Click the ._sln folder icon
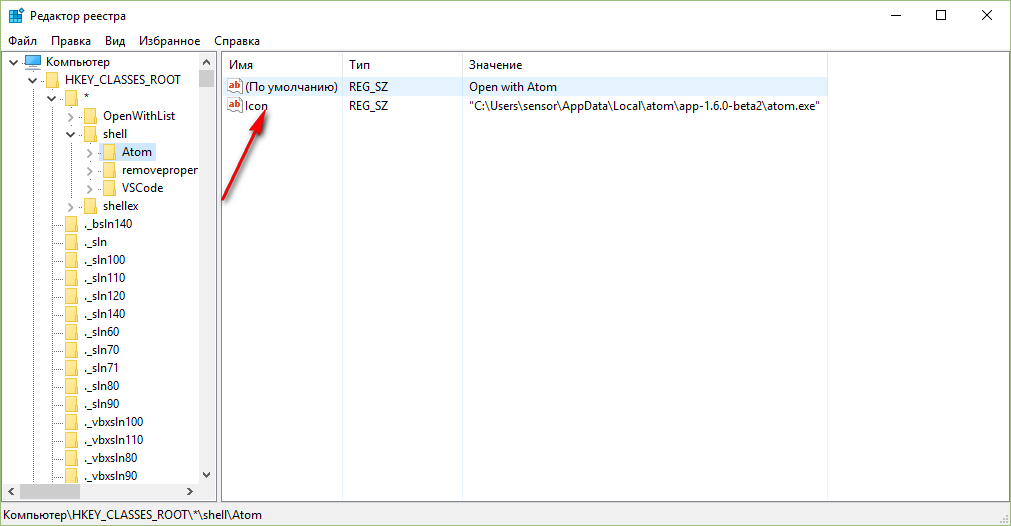 pyautogui.click(x=72, y=242)
